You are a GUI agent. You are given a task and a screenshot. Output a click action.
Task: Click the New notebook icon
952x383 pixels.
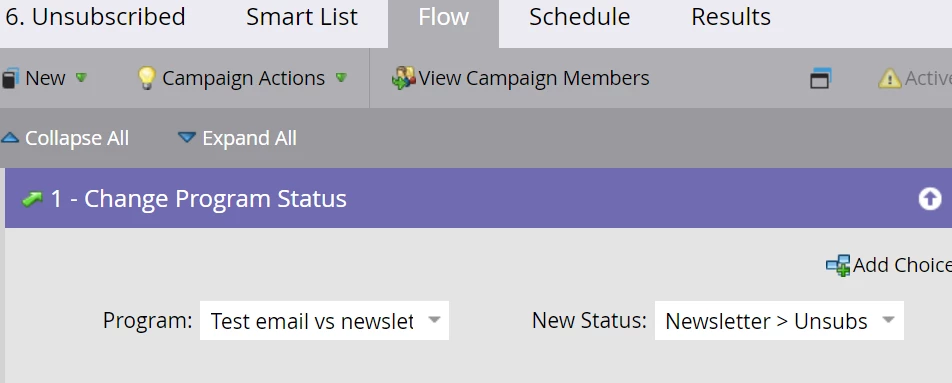pos(8,78)
